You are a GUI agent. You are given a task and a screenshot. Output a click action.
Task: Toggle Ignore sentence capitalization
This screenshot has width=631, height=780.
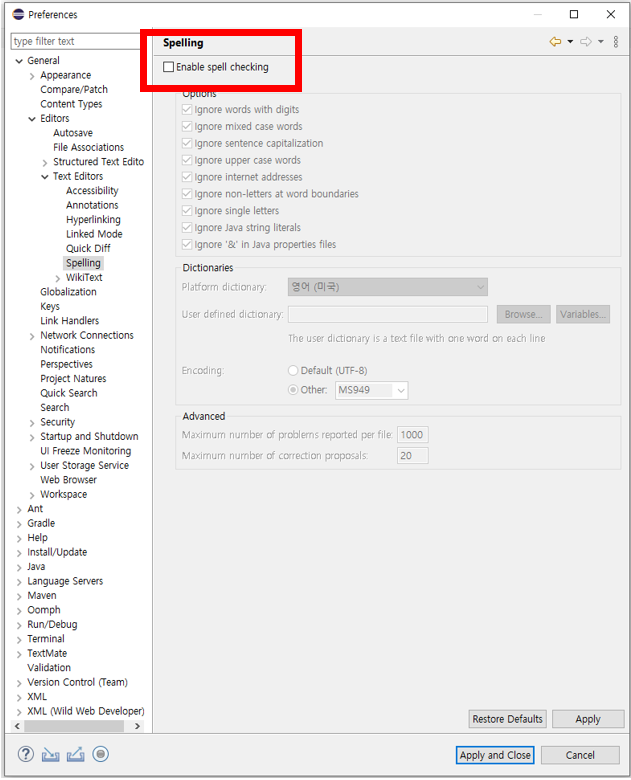(x=187, y=143)
